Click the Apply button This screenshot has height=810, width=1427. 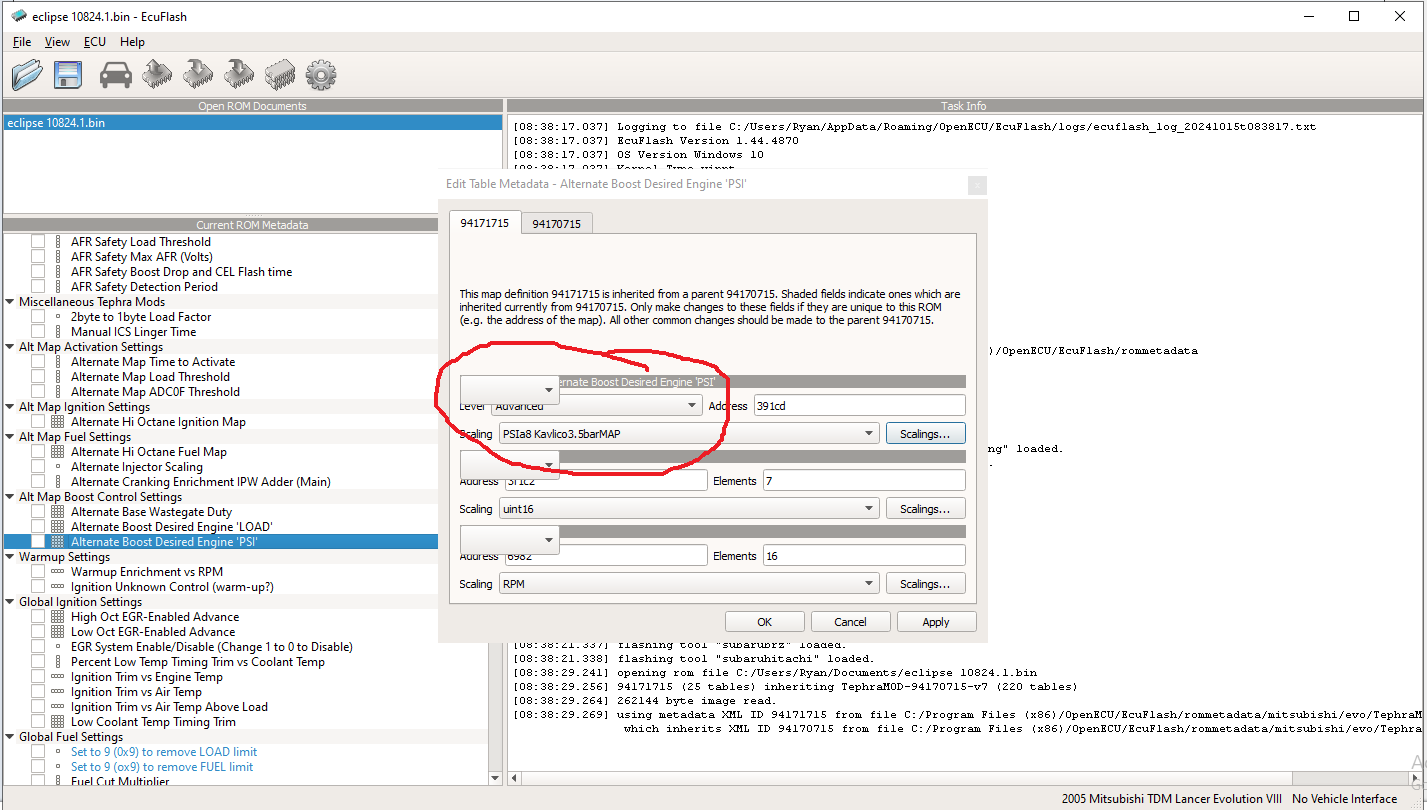936,622
